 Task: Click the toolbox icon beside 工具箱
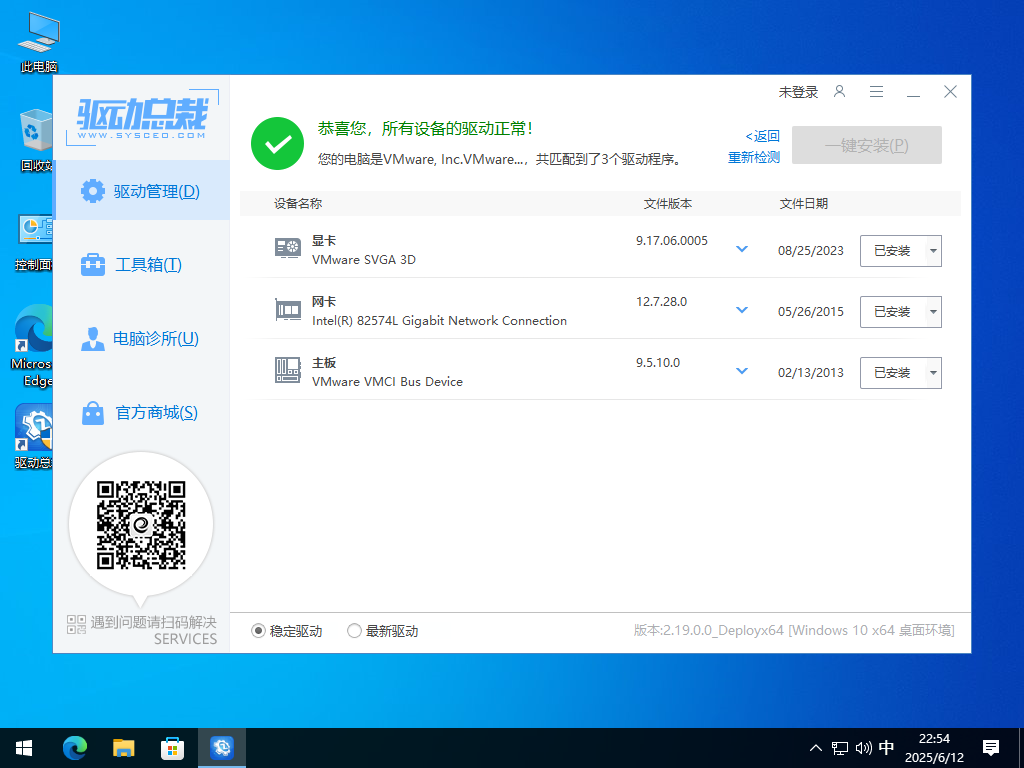(x=92, y=264)
